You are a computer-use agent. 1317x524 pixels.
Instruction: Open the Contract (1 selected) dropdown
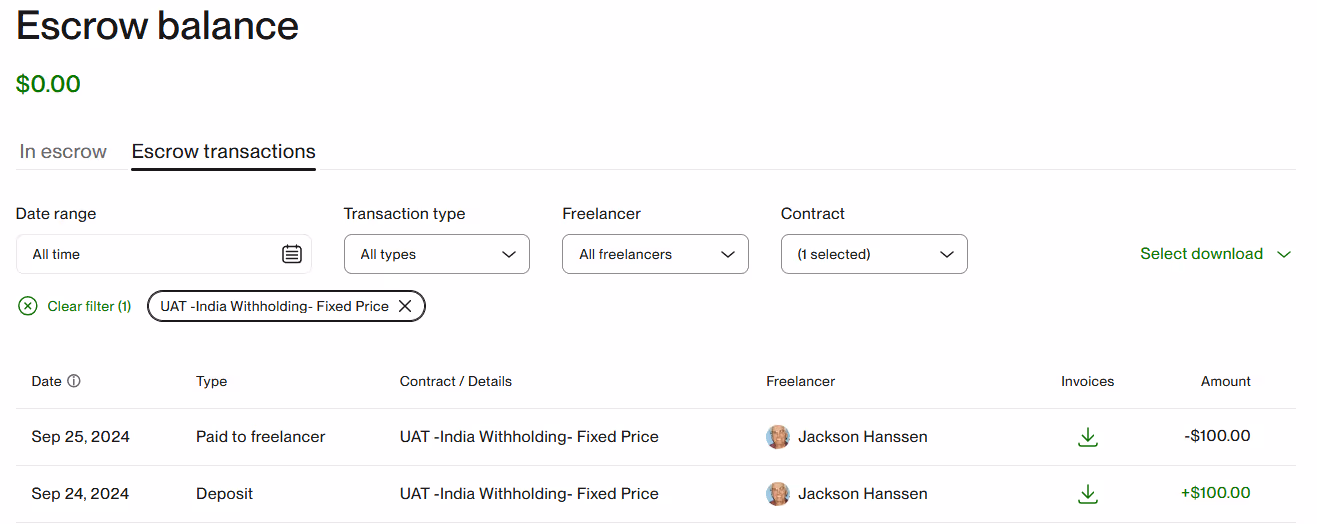pos(874,254)
